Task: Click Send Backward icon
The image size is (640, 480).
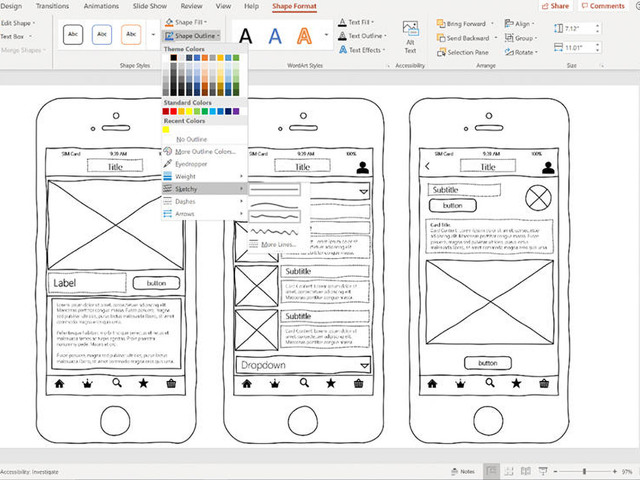Action: [441, 38]
